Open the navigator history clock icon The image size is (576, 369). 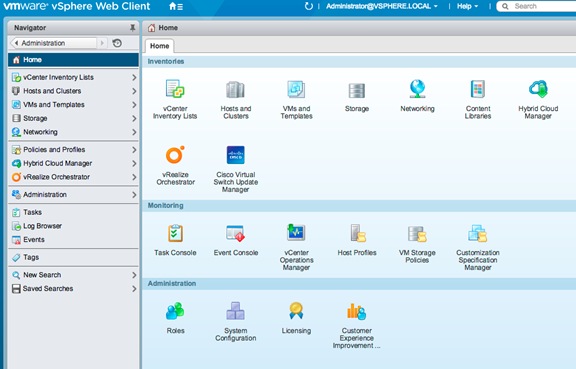coord(117,43)
